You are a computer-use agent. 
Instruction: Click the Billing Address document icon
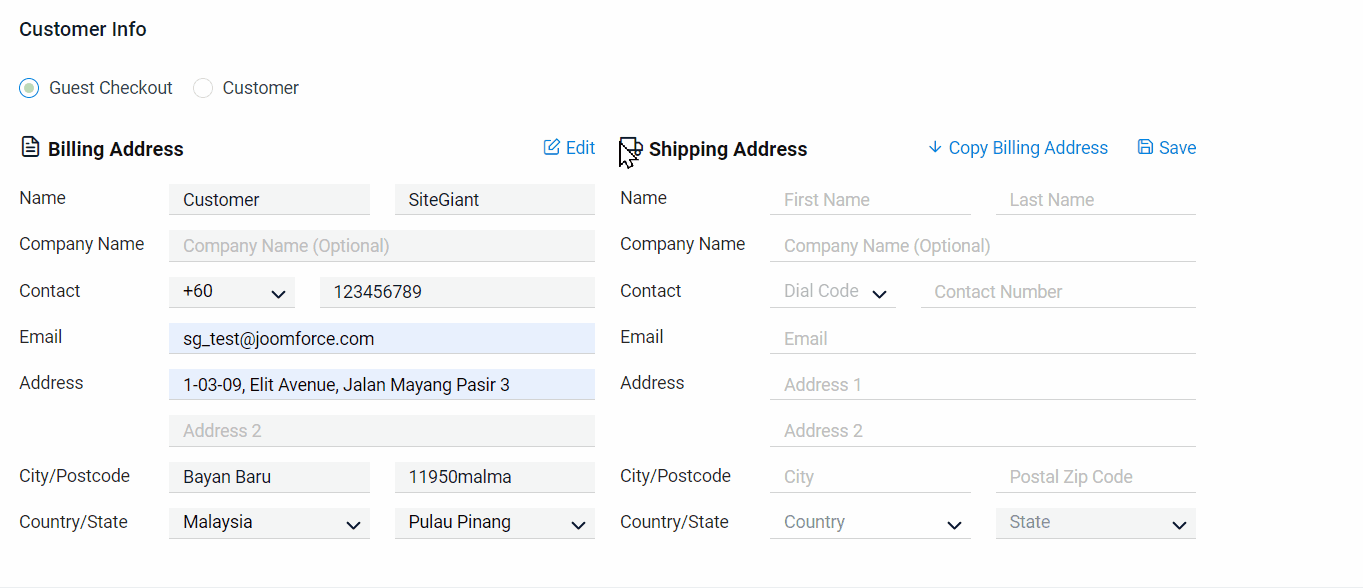(x=30, y=148)
